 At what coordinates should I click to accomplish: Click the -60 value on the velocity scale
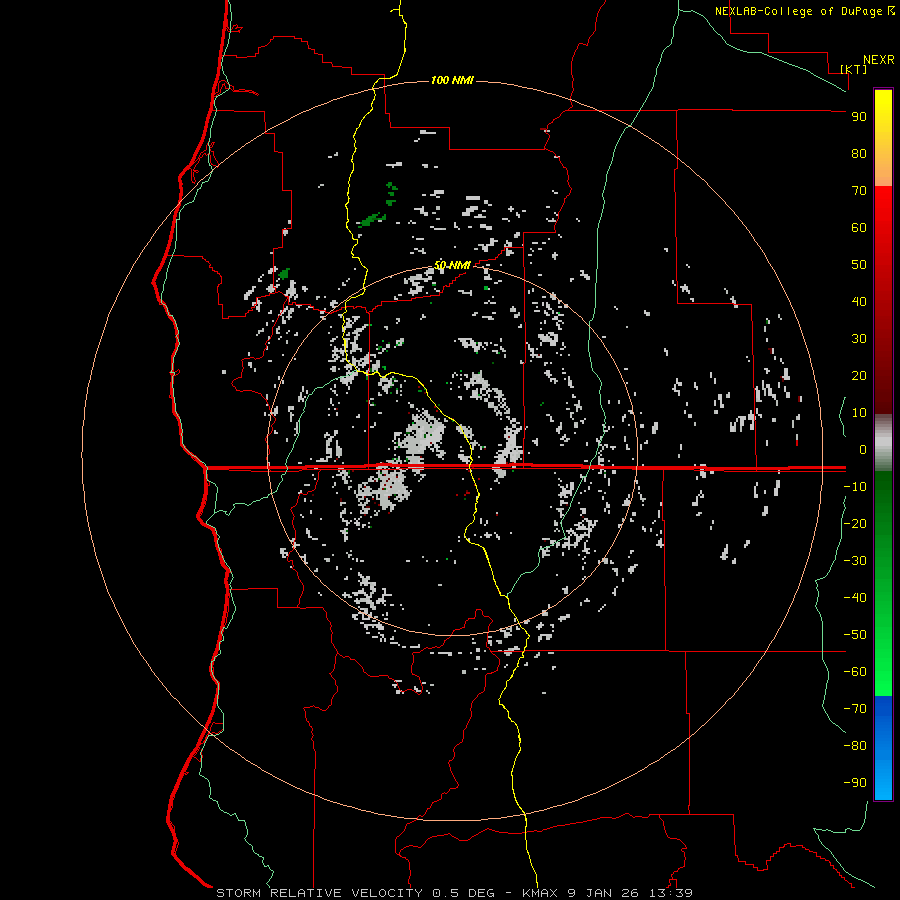pyautogui.click(x=855, y=672)
